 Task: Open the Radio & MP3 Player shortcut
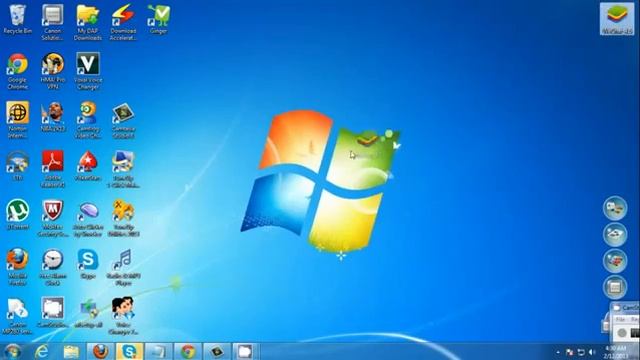(x=123, y=267)
